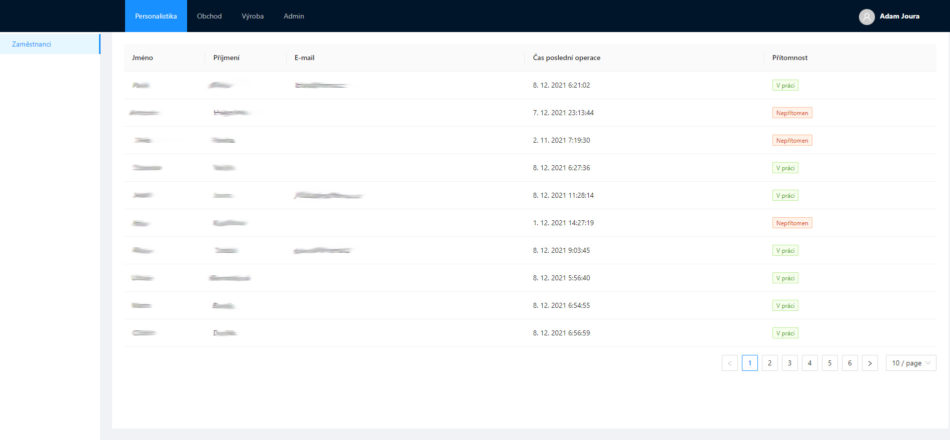Click V práci tag in 5:56:40 row
Viewport: 950px width, 440px height.
785,278
